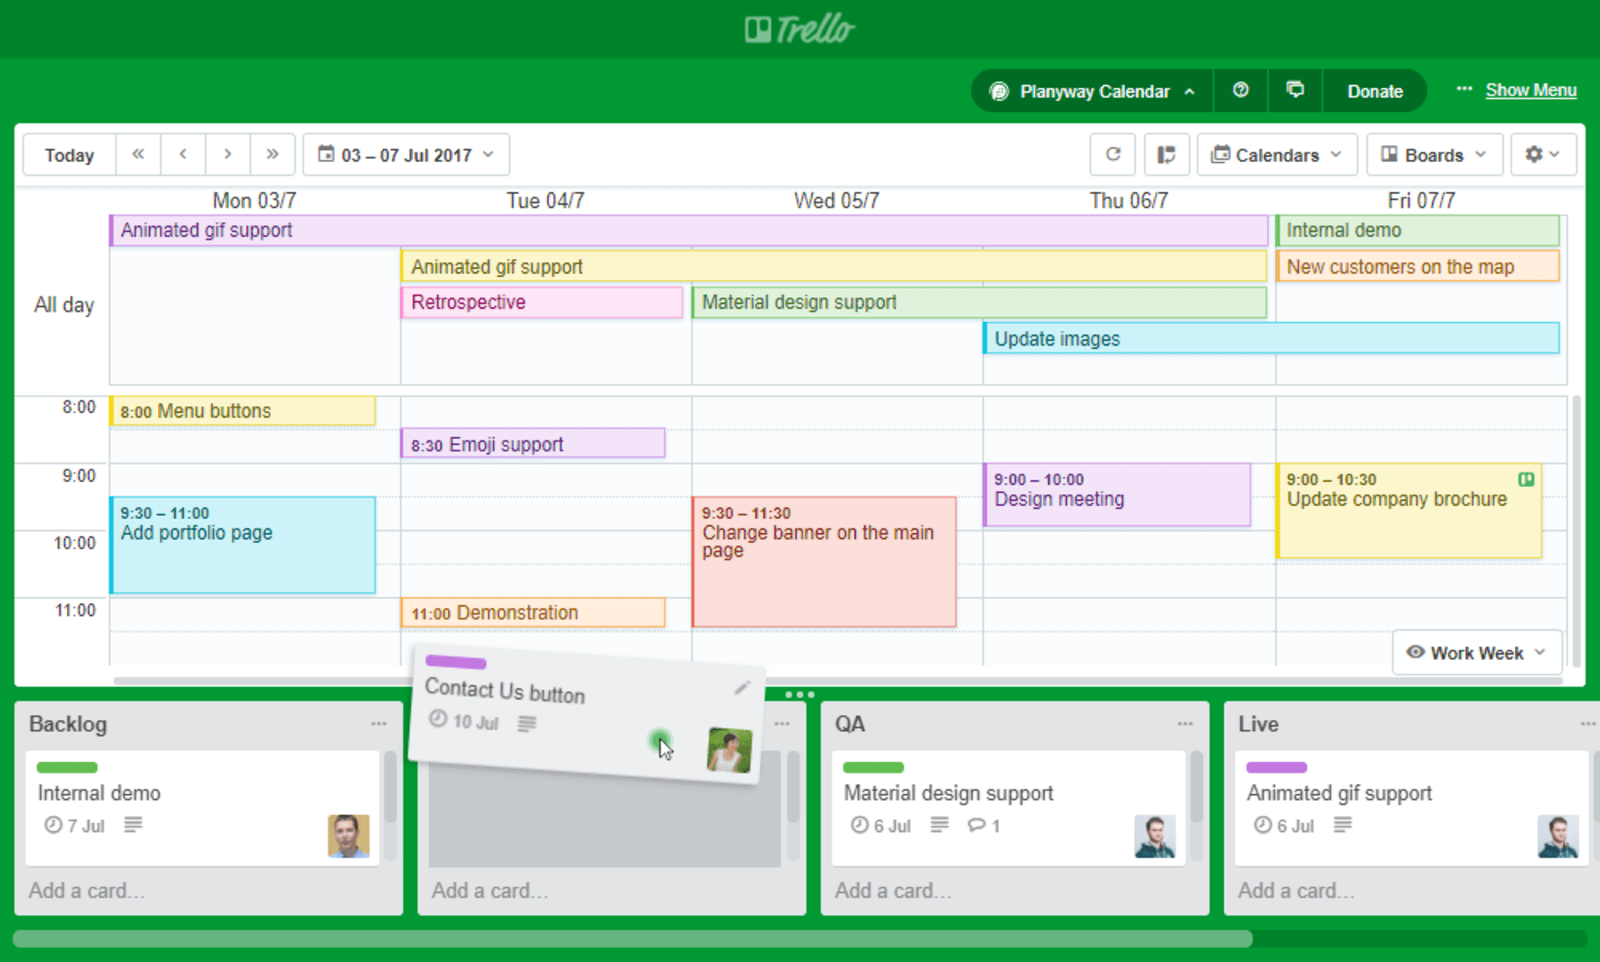
Task: Click the Mon 03/7 day header
Action: coord(254,200)
